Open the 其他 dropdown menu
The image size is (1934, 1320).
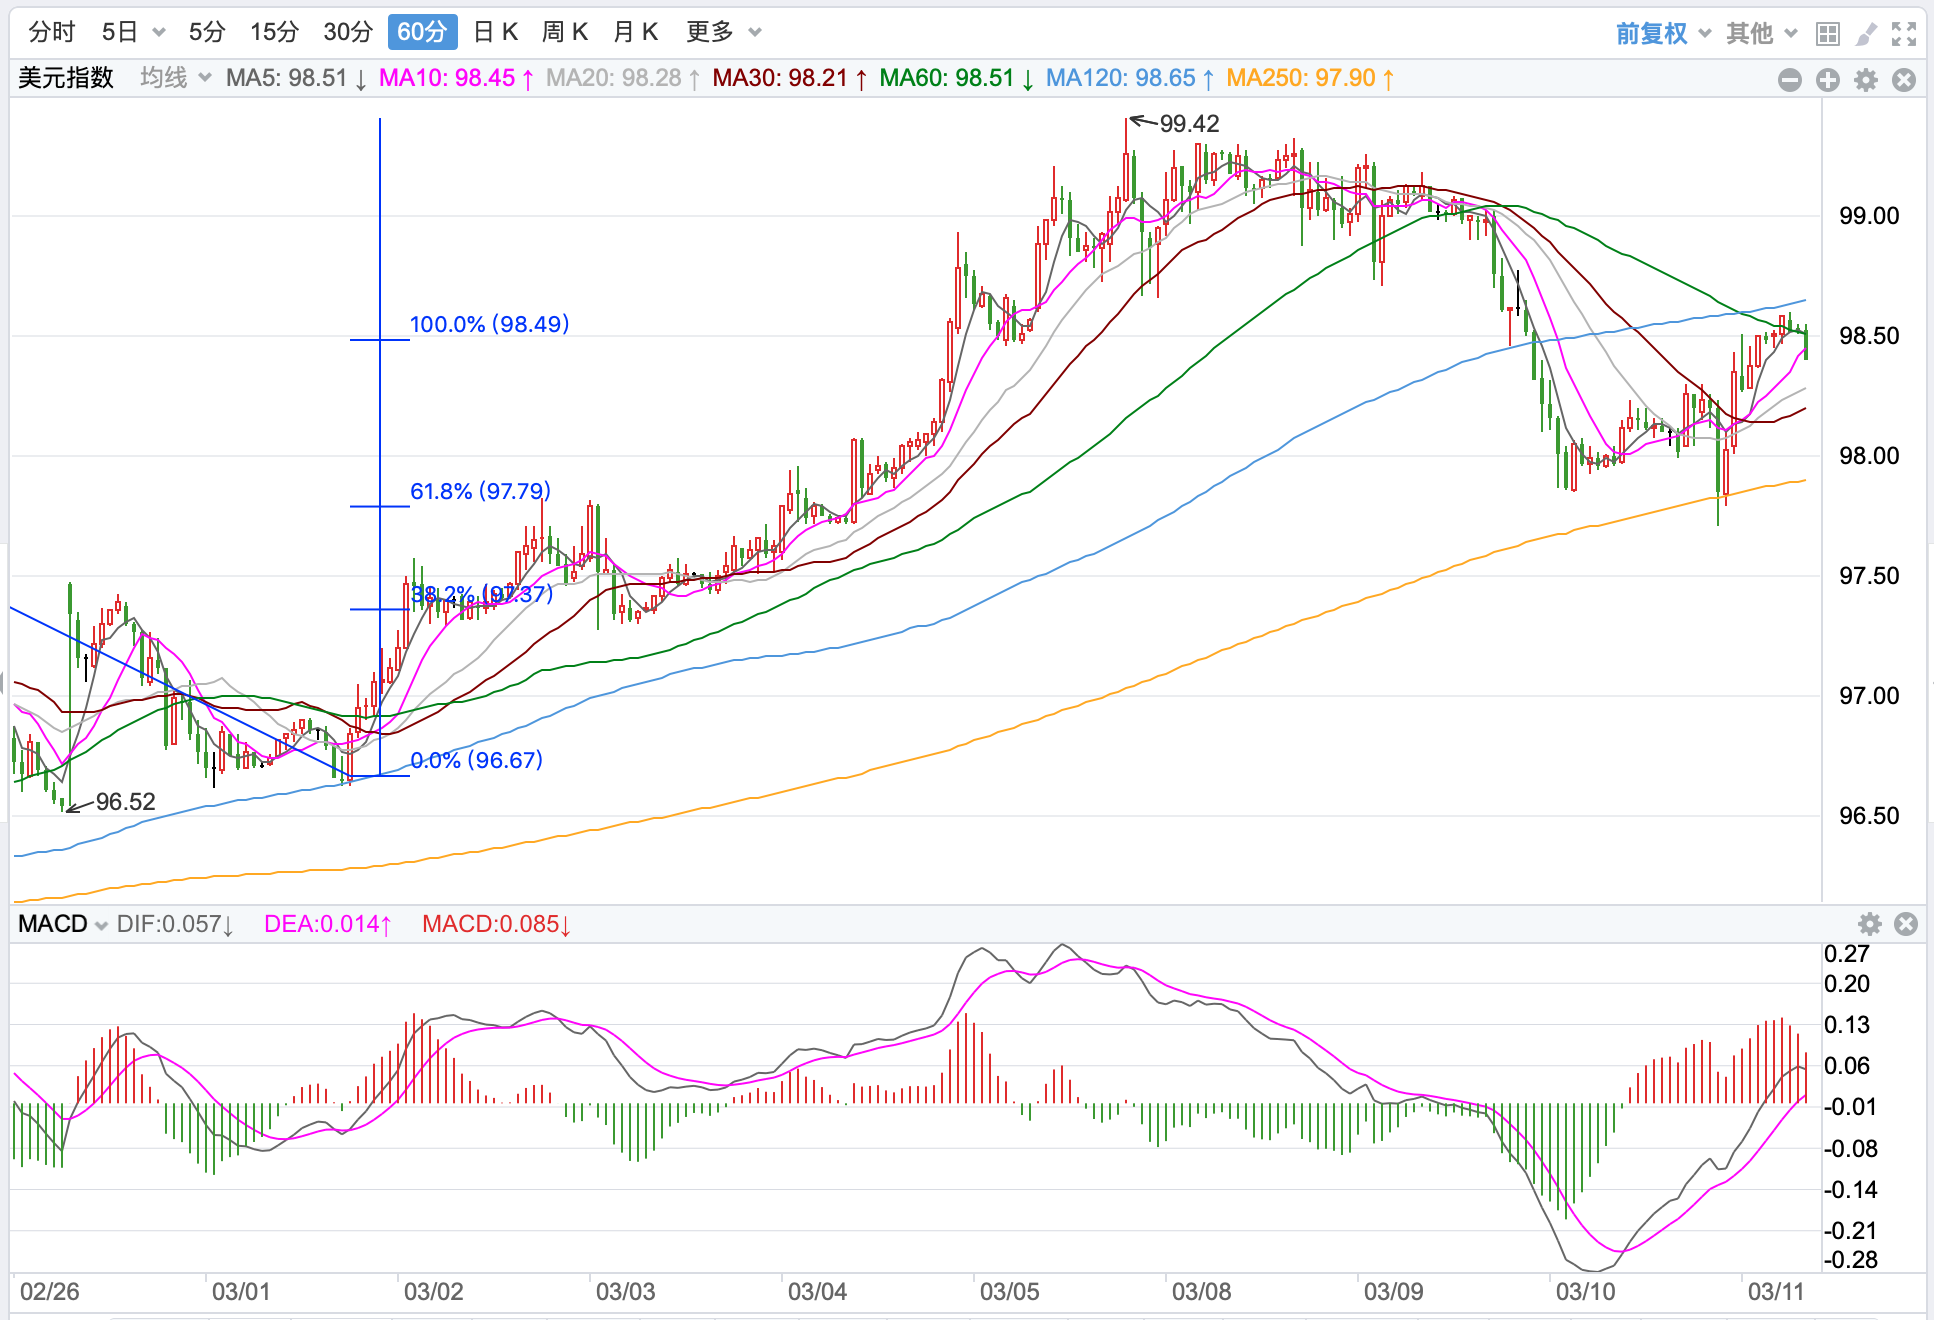pos(1761,34)
